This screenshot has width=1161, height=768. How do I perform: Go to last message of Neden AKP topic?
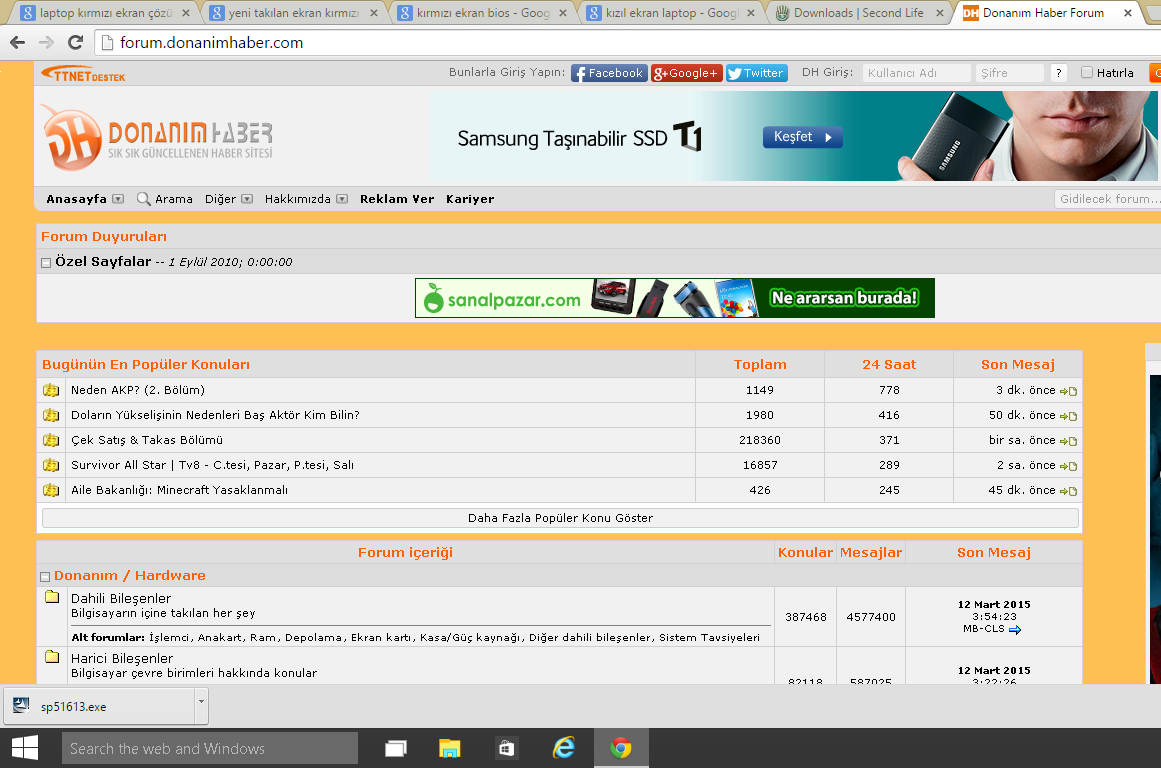tap(1068, 391)
